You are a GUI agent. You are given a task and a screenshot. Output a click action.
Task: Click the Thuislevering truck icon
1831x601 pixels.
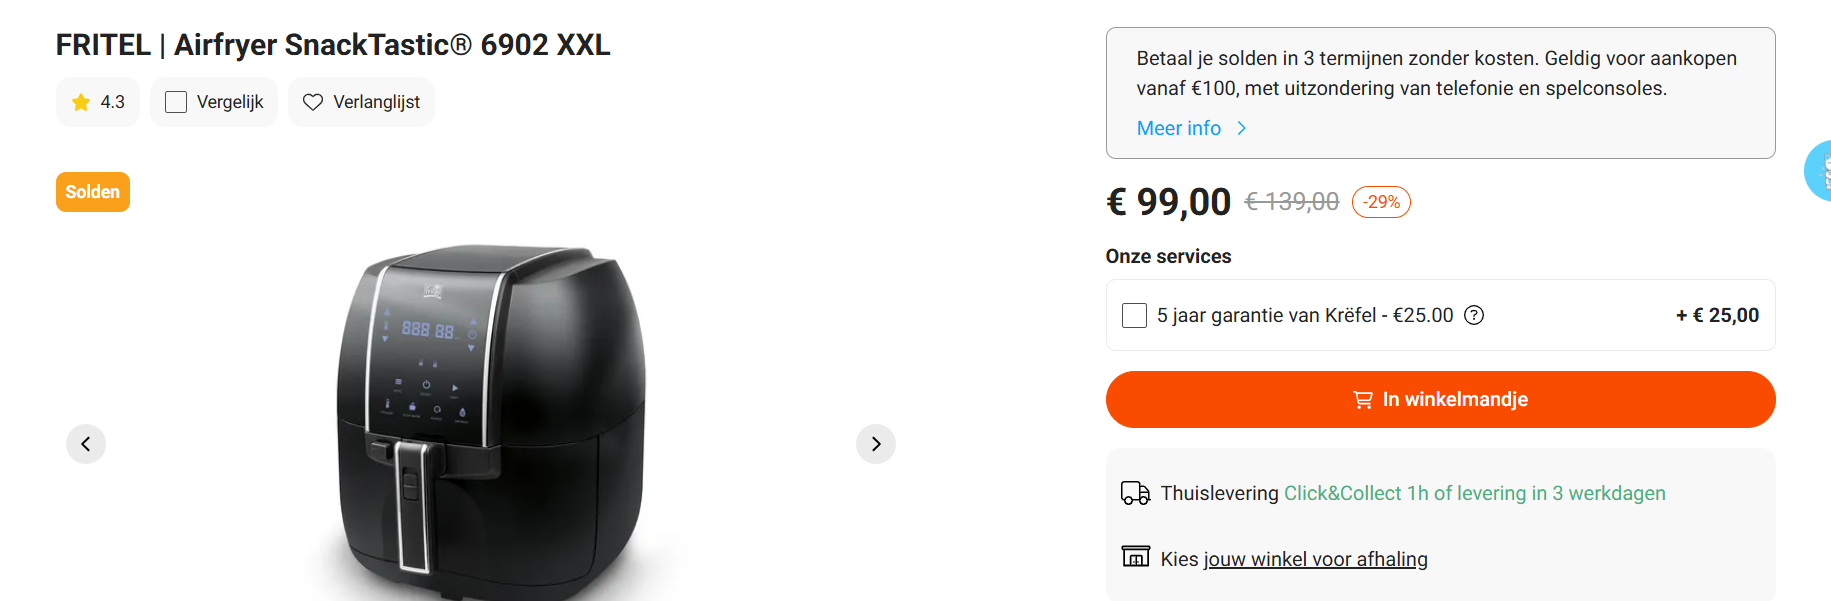pyautogui.click(x=1135, y=493)
